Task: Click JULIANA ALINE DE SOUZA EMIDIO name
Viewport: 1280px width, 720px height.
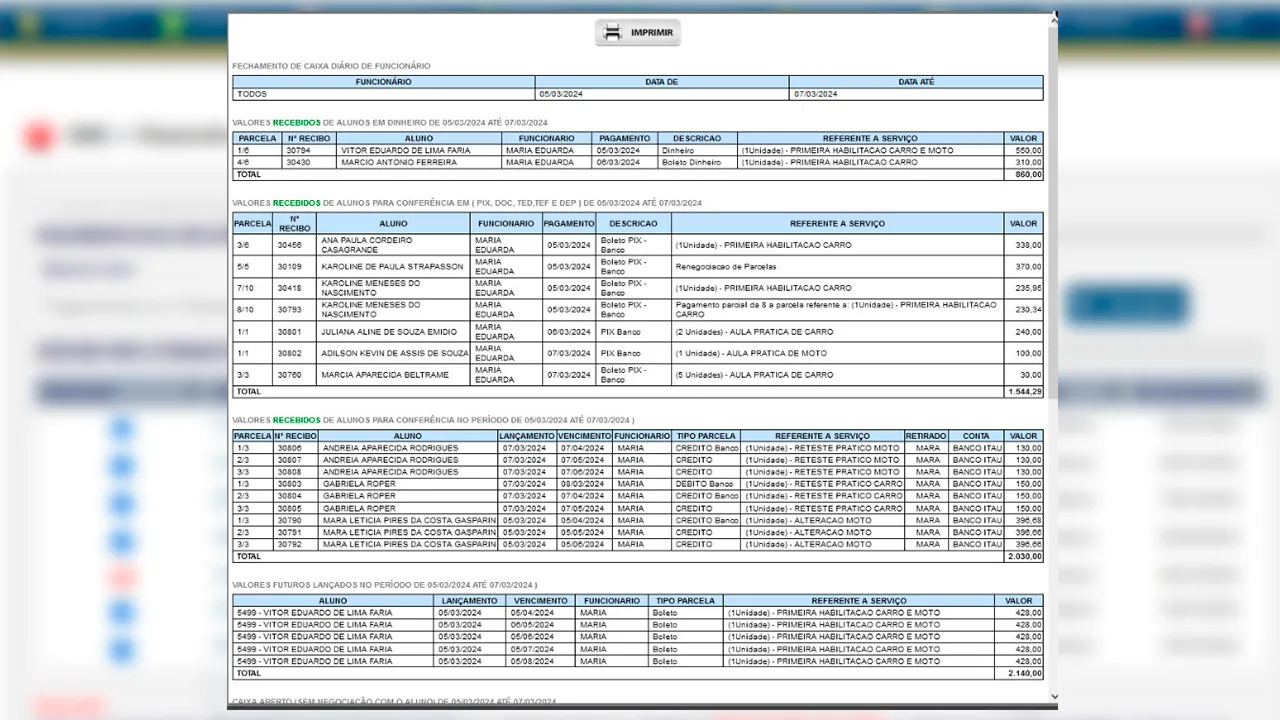Action: point(388,332)
